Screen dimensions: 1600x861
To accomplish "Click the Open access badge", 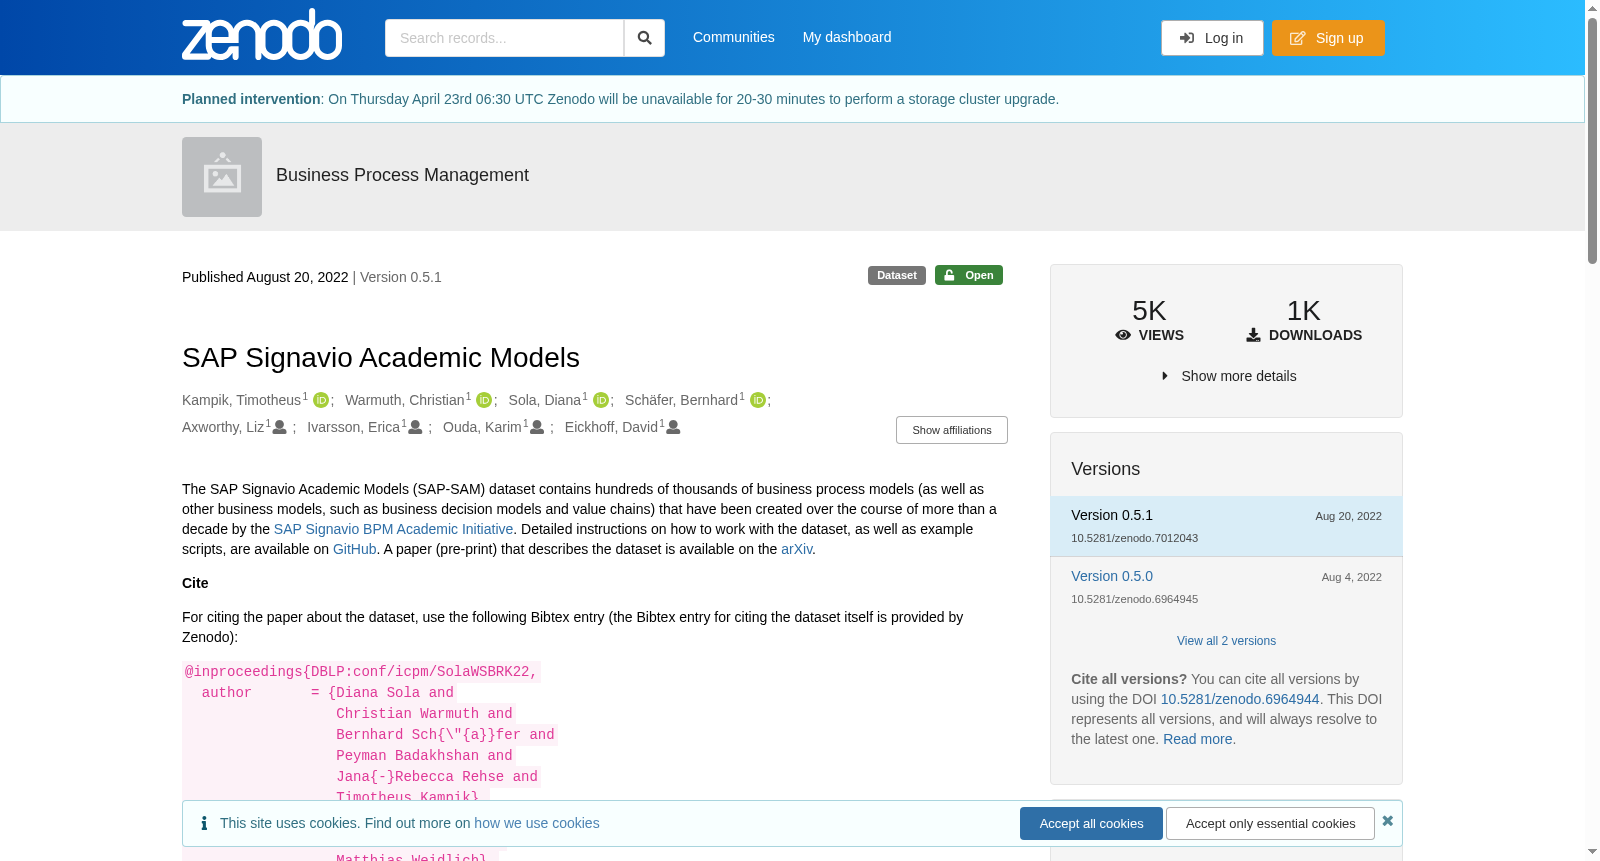I will (x=969, y=275).
